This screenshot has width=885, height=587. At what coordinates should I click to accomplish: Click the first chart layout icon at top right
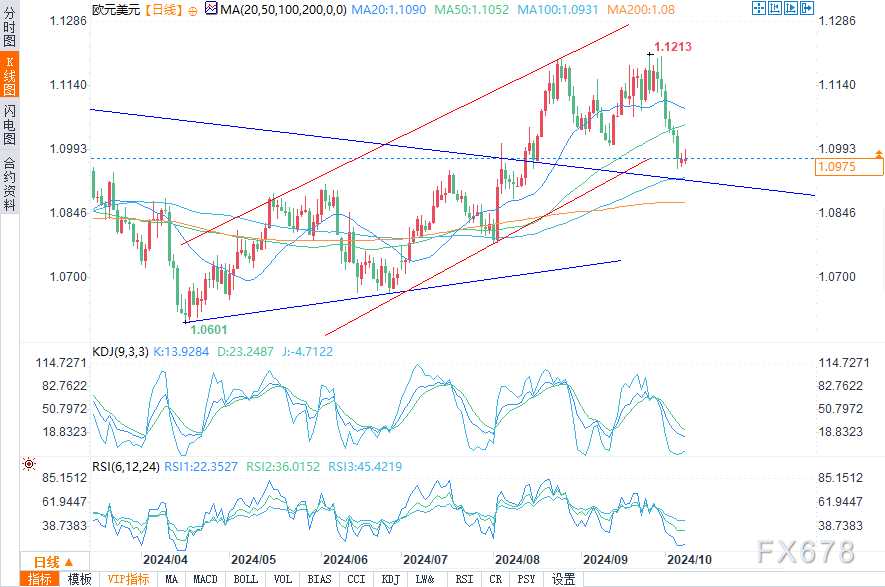pos(757,9)
